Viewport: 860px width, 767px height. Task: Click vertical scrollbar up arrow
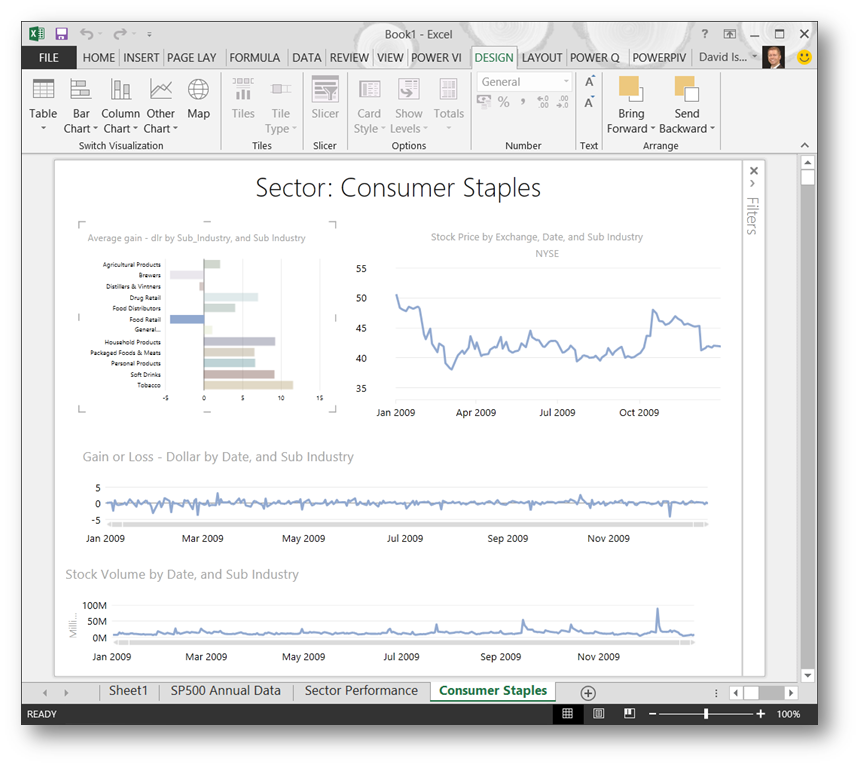[807, 162]
